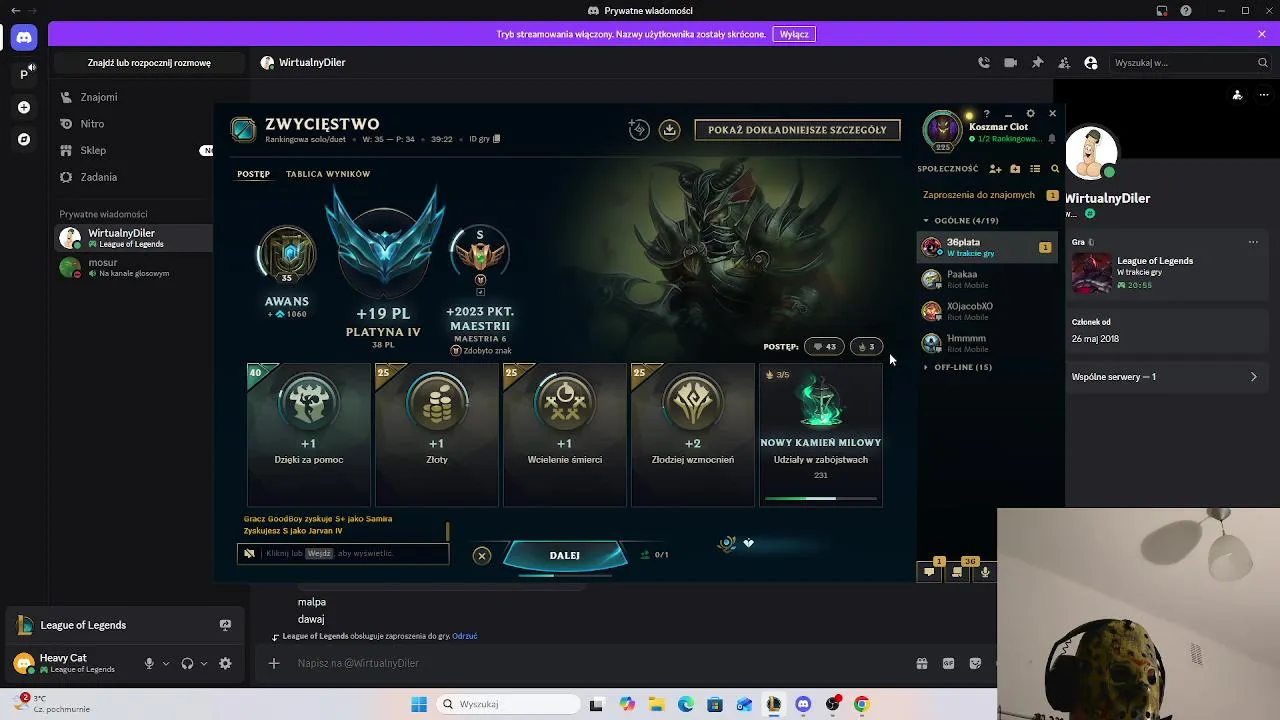Viewport: 1280px width, 720px height.
Task: Open League client settings gear
Action: tap(1030, 114)
